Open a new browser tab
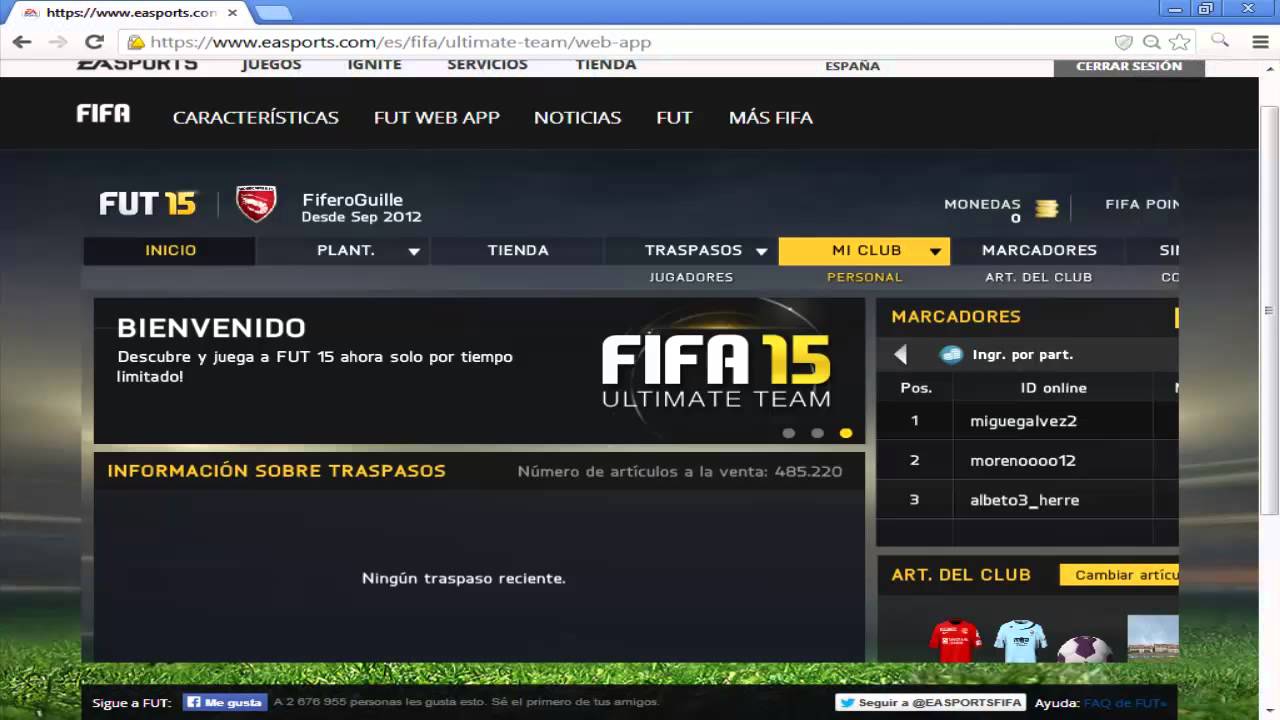 coord(273,13)
